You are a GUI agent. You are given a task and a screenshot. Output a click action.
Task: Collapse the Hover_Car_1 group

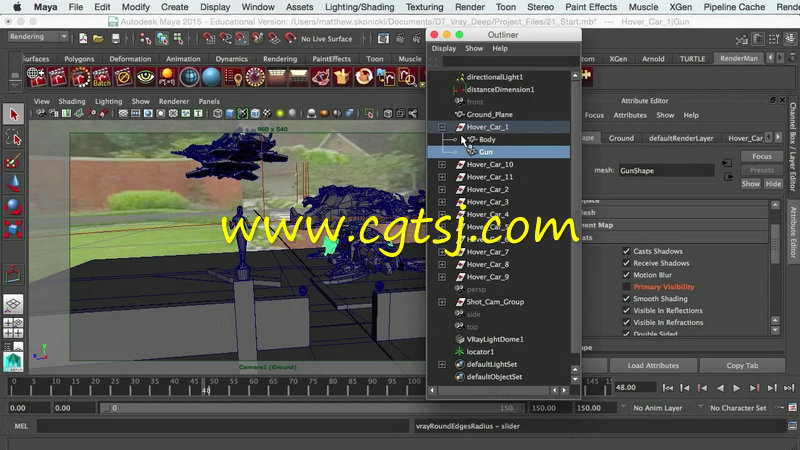click(x=442, y=127)
